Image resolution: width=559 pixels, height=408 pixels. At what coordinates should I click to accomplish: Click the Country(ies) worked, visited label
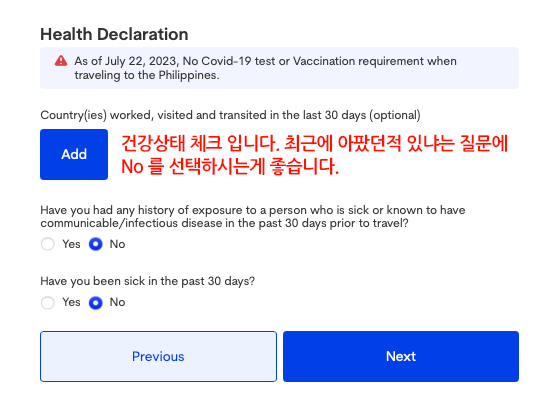pyautogui.click(x=230, y=115)
